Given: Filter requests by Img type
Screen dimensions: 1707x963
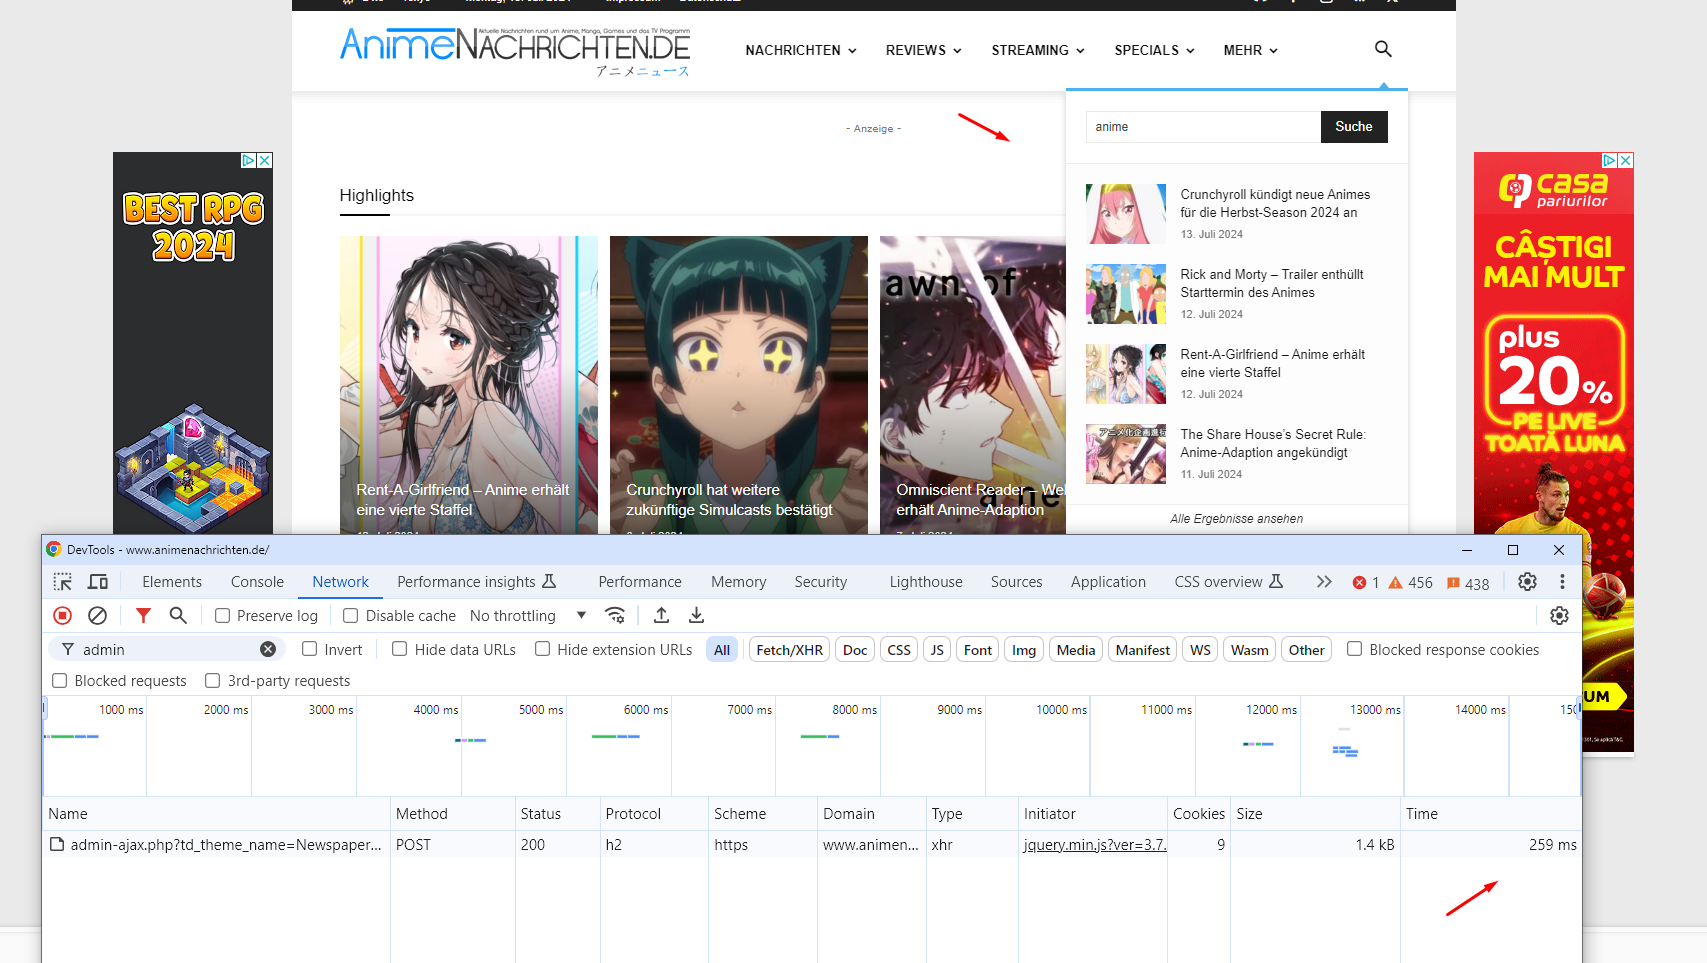Looking at the screenshot, I should tap(1024, 650).
